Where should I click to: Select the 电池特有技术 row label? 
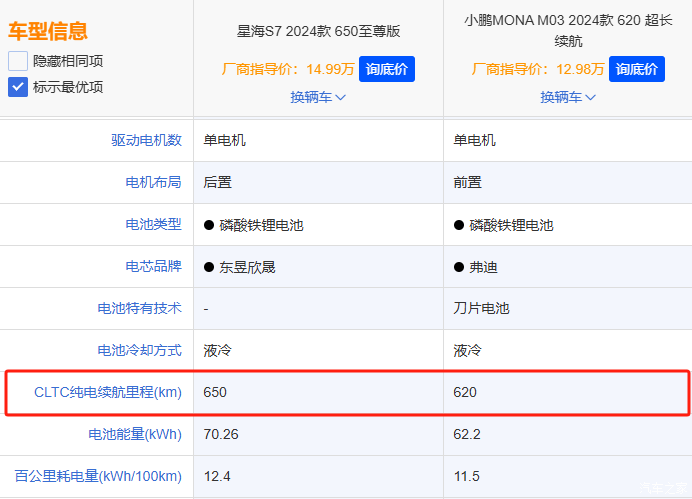coord(139,308)
